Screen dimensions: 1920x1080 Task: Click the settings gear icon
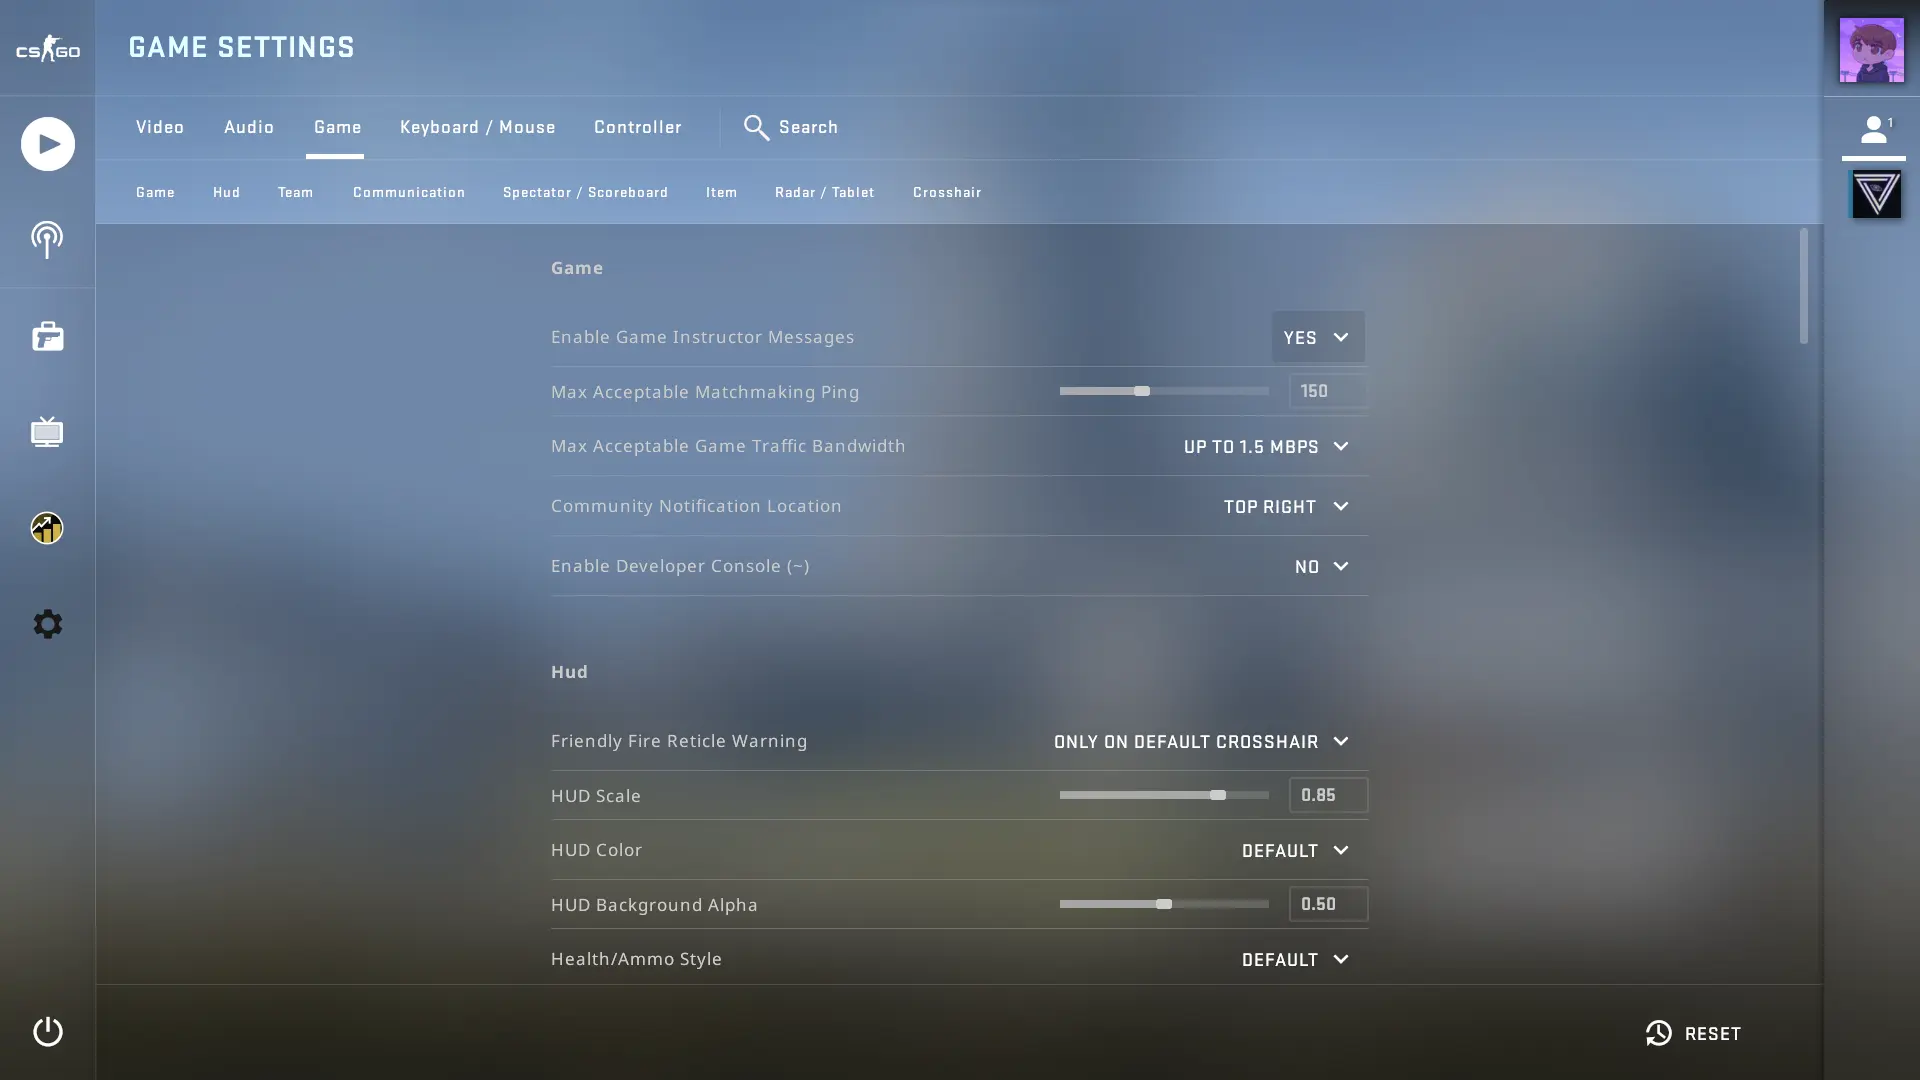47,624
